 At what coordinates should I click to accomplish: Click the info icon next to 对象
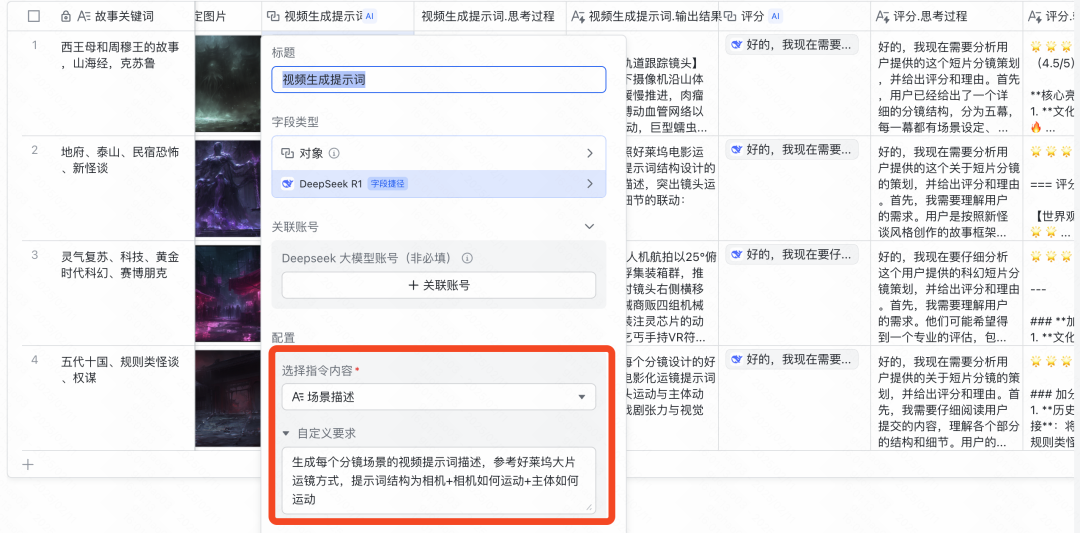click(334, 153)
